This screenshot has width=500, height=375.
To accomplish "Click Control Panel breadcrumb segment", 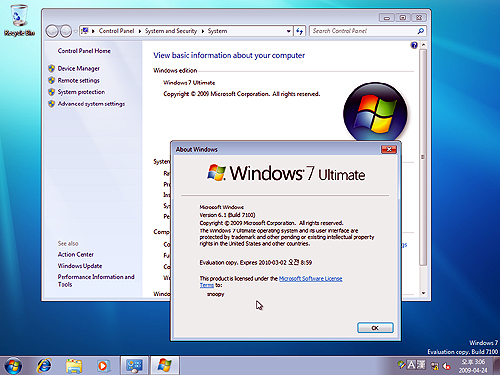I will click(x=116, y=31).
